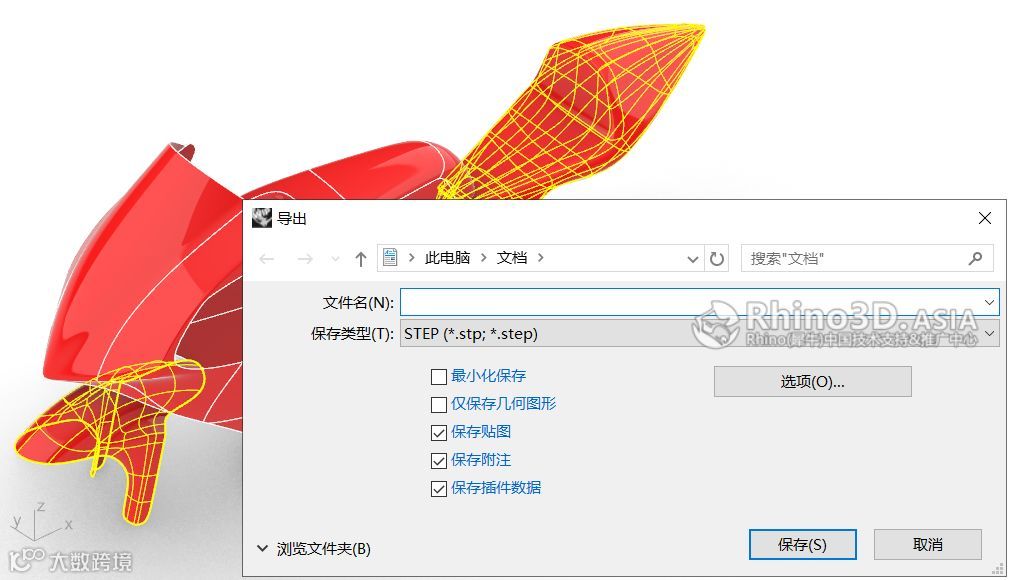This screenshot has width=1013, height=580.
Task: Refresh the 文档 folder listing
Action: pyautogui.click(x=716, y=259)
